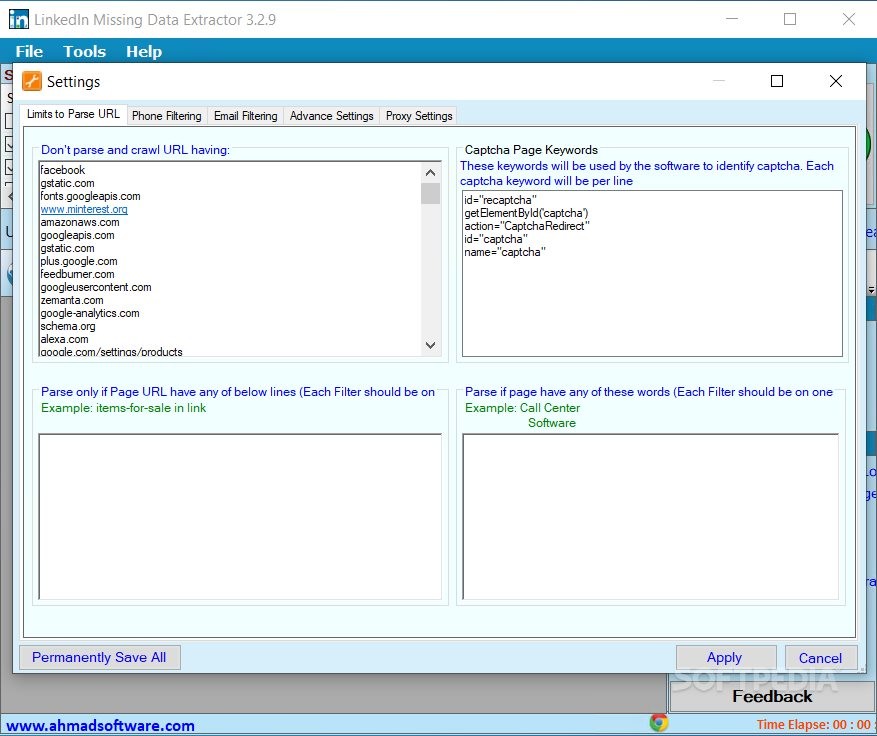Switch to the Phone Filtering tab

pos(167,116)
